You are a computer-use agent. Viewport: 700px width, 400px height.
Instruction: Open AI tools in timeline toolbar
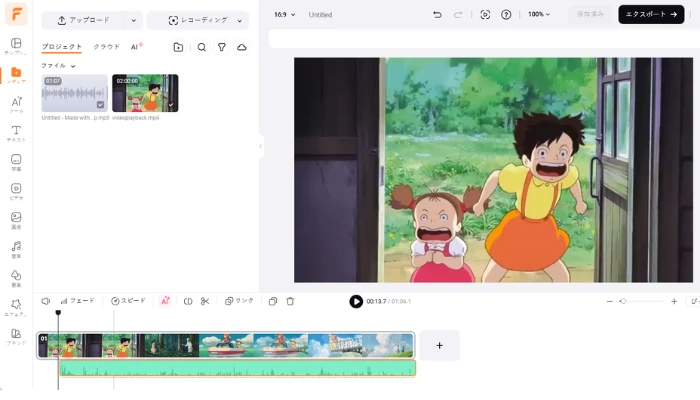[x=165, y=301]
